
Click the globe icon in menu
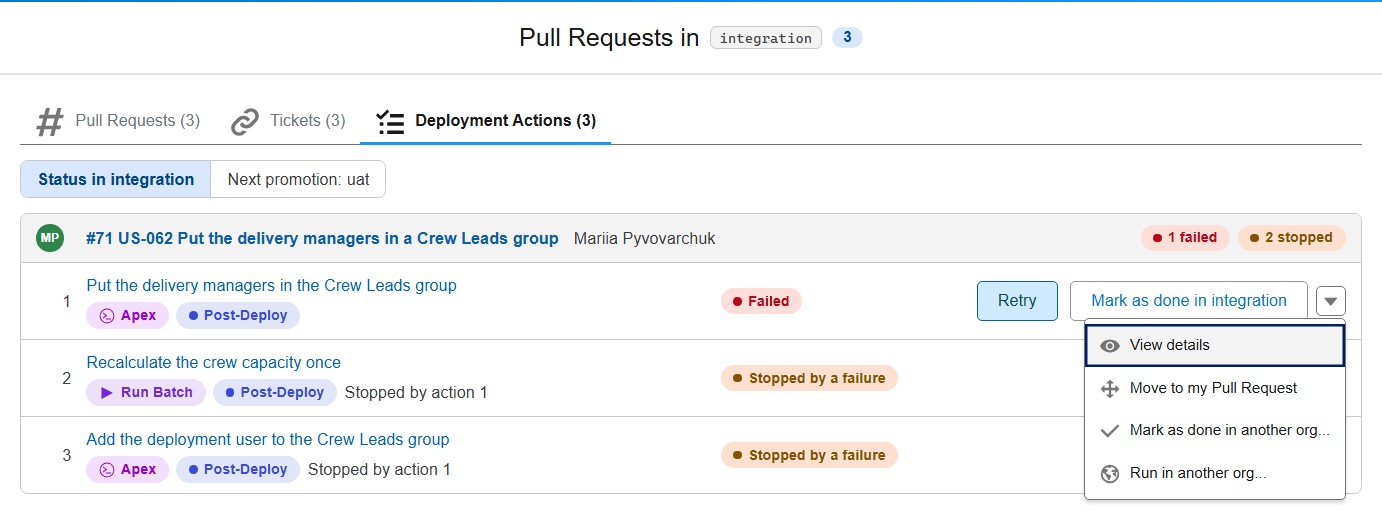pos(1109,474)
